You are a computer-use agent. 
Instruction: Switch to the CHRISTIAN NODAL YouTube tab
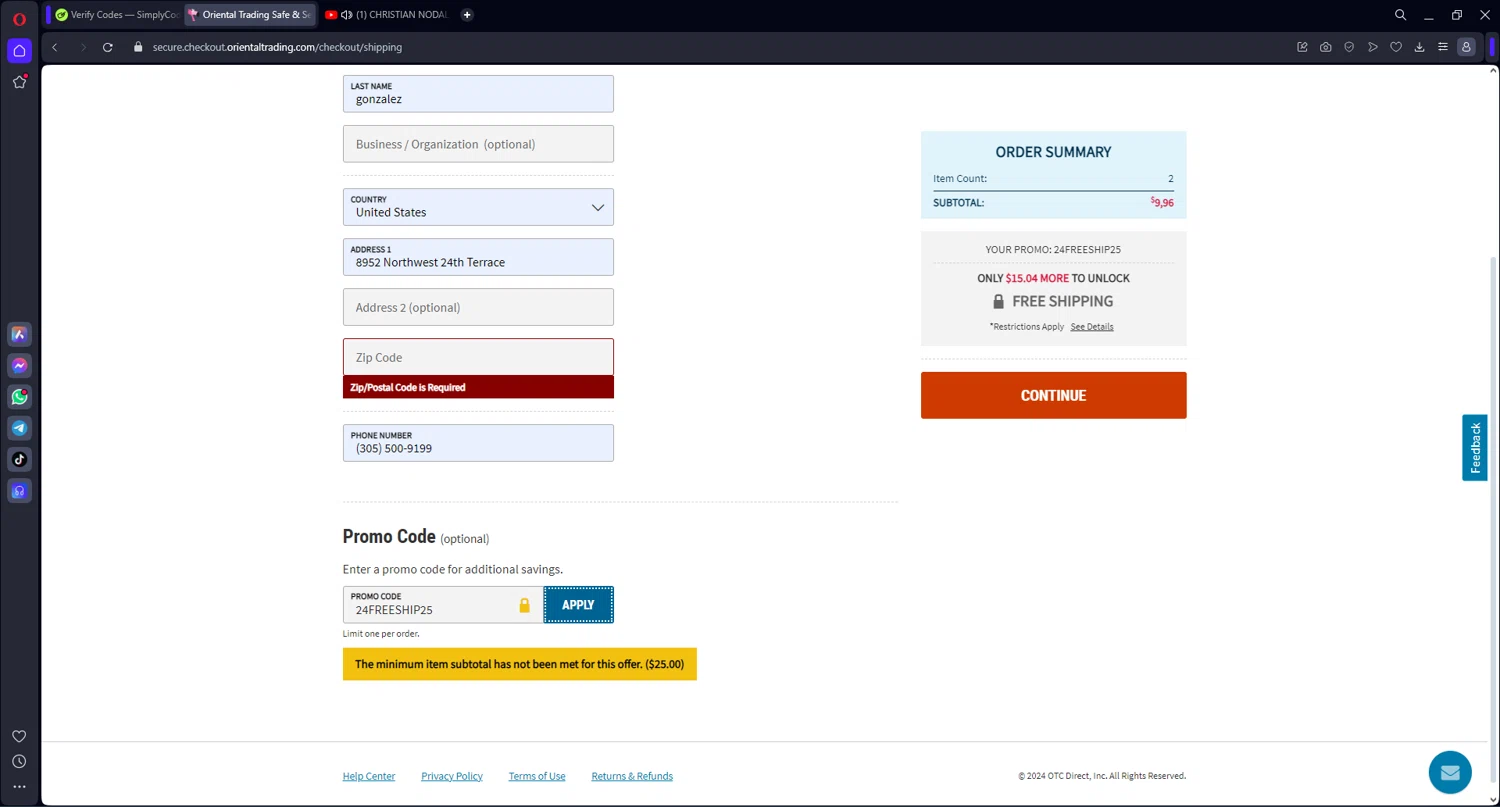pos(387,15)
